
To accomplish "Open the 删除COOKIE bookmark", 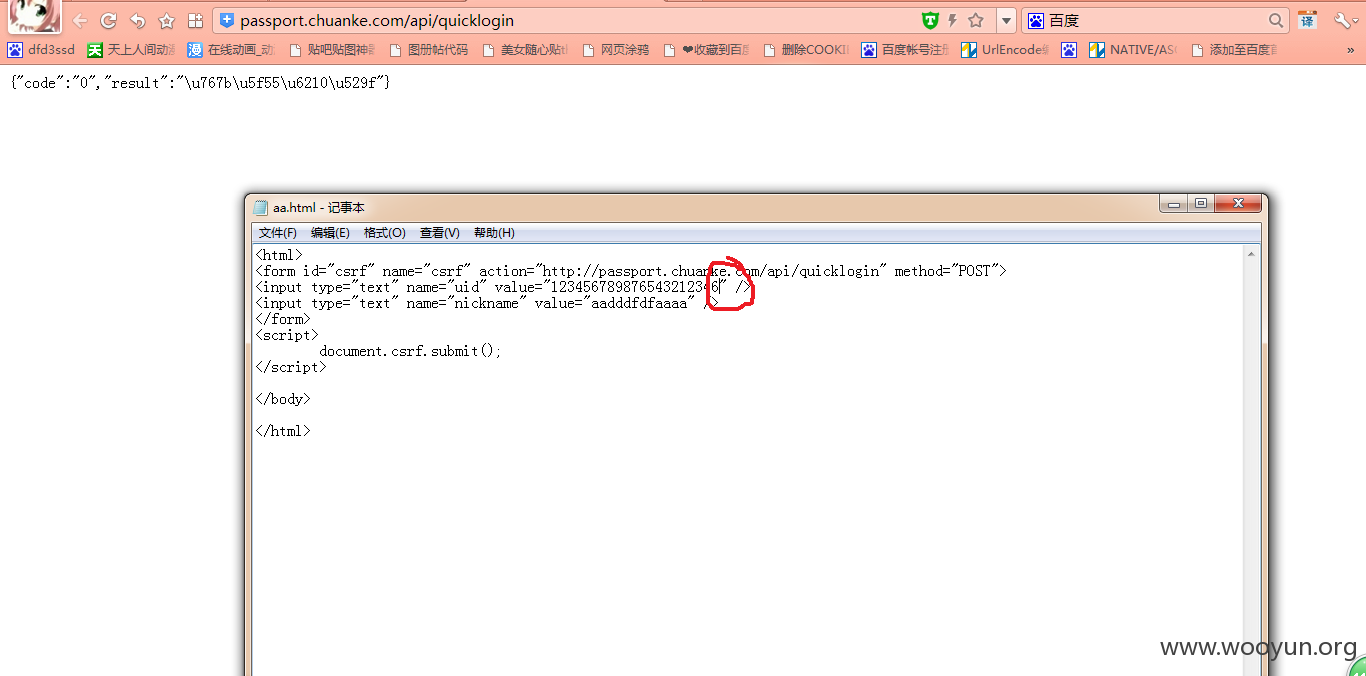I will pyautogui.click(x=806, y=50).
